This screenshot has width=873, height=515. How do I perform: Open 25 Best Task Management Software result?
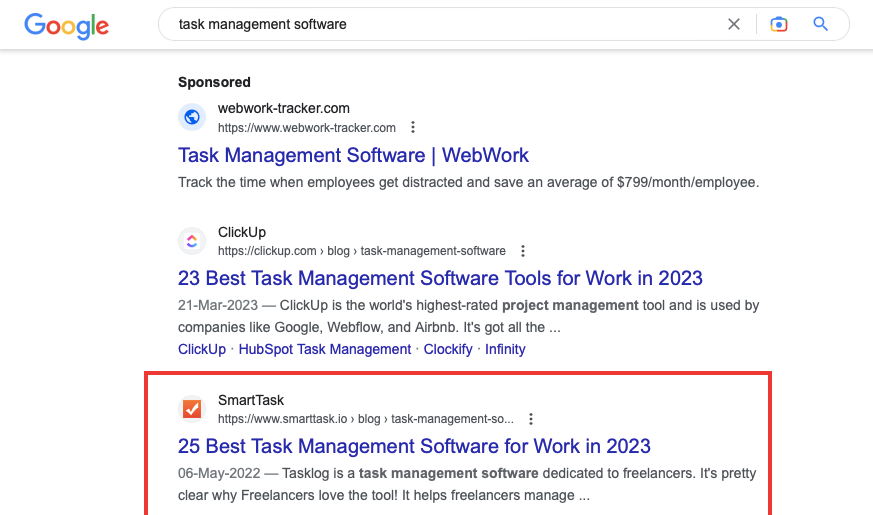click(x=414, y=446)
